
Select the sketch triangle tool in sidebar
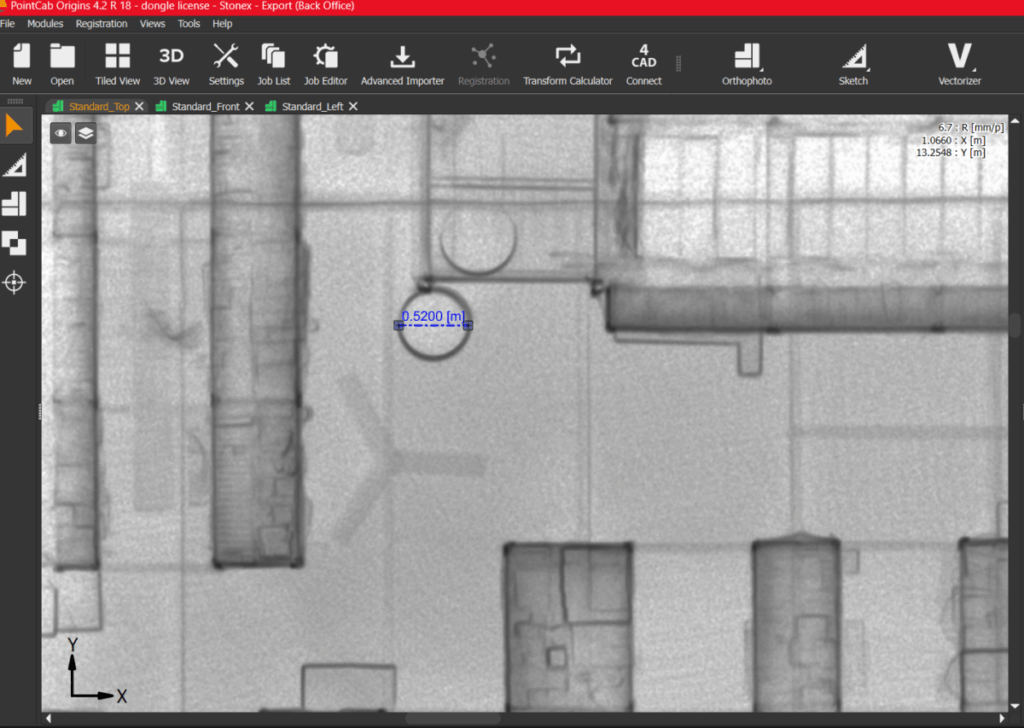point(15,165)
